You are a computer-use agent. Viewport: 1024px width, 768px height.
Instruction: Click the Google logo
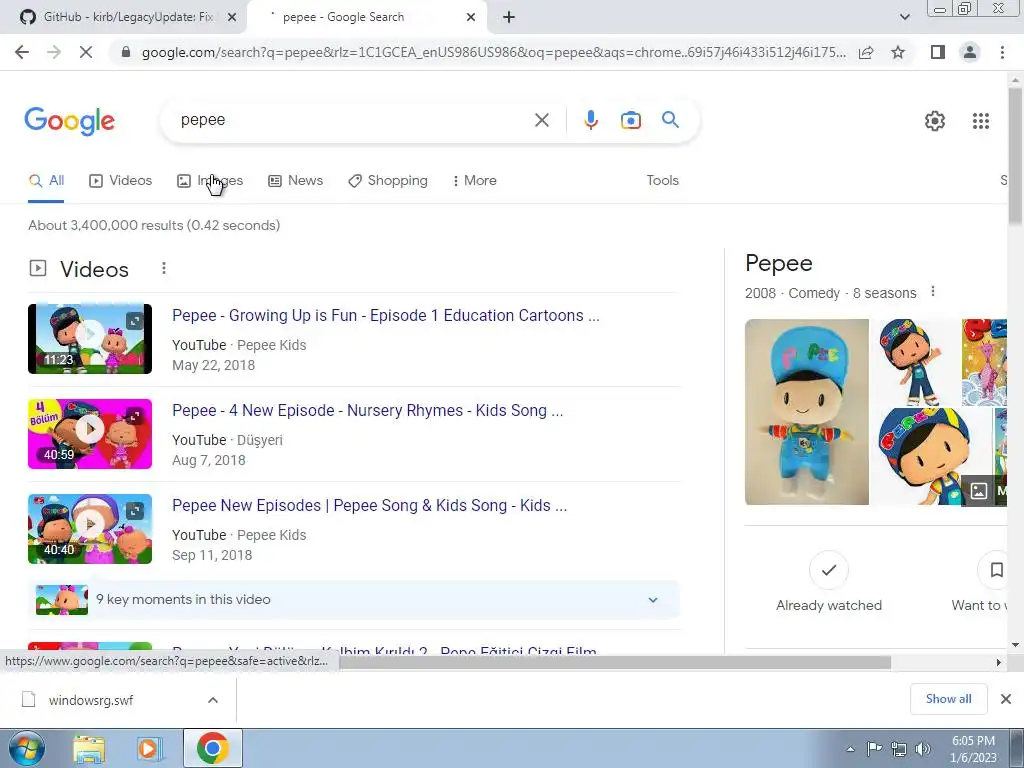(x=69, y=121)
